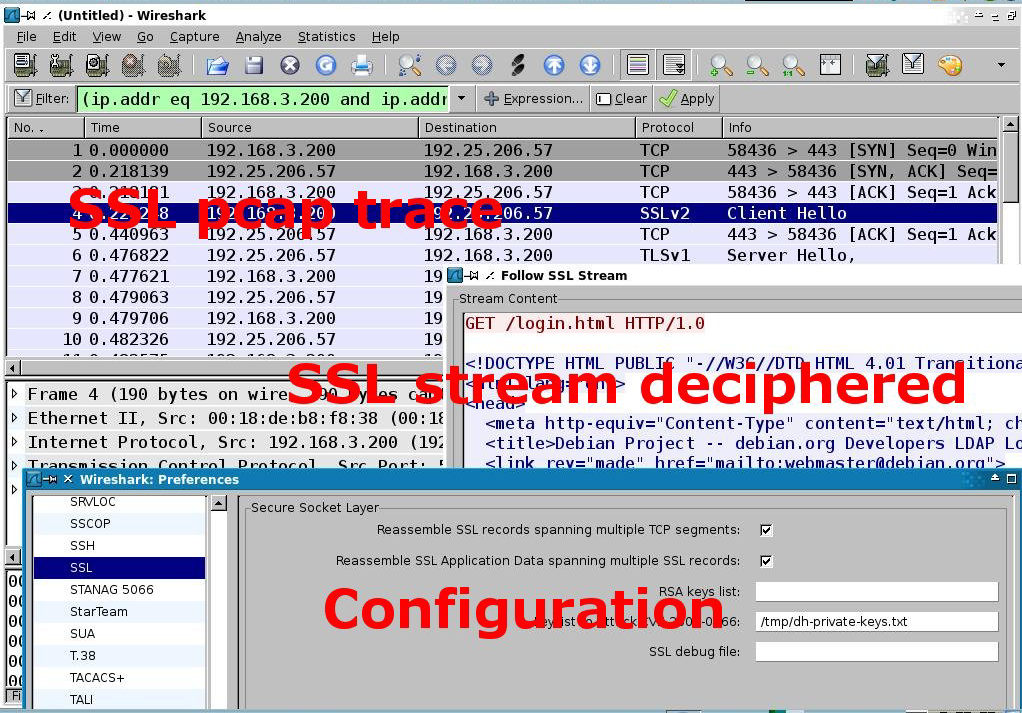
Task: Click the /tmp/dh-private-keys.txt field
Action: click(x=877, y=621)
